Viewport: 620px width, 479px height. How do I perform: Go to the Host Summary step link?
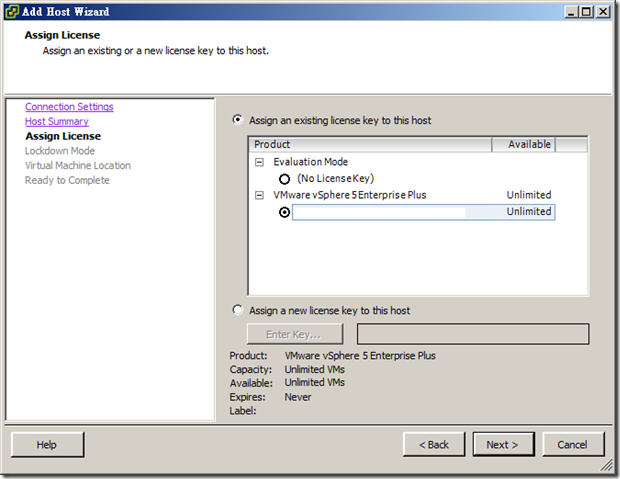[57, 121]
